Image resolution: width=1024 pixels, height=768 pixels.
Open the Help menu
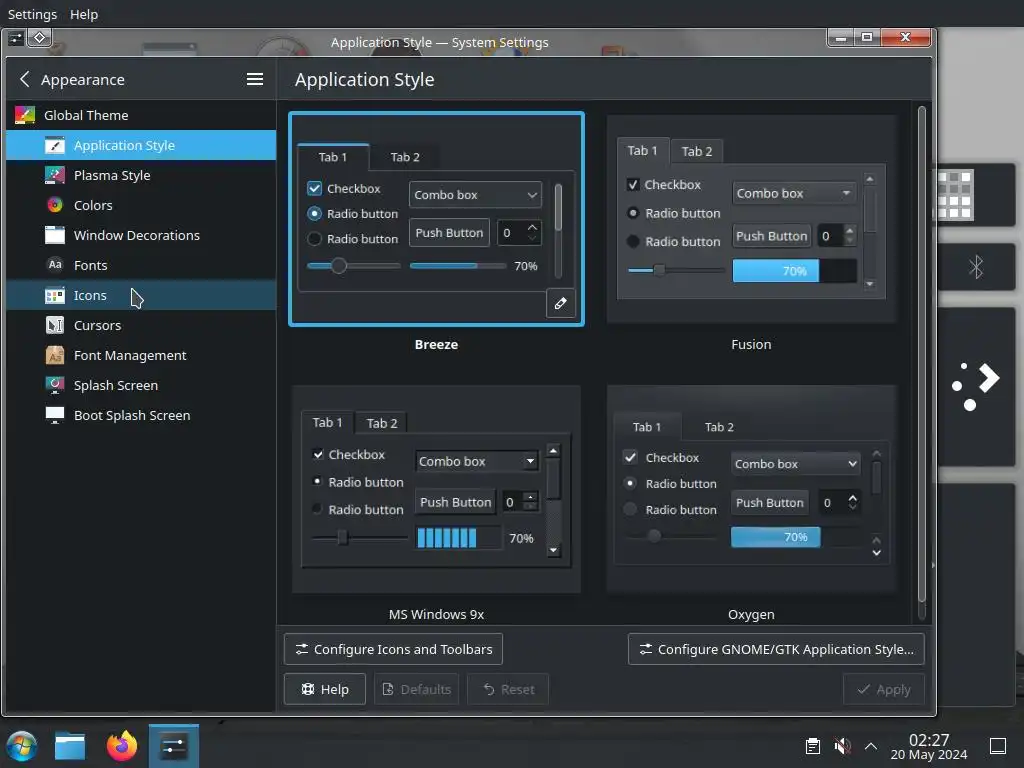[84, 14]
